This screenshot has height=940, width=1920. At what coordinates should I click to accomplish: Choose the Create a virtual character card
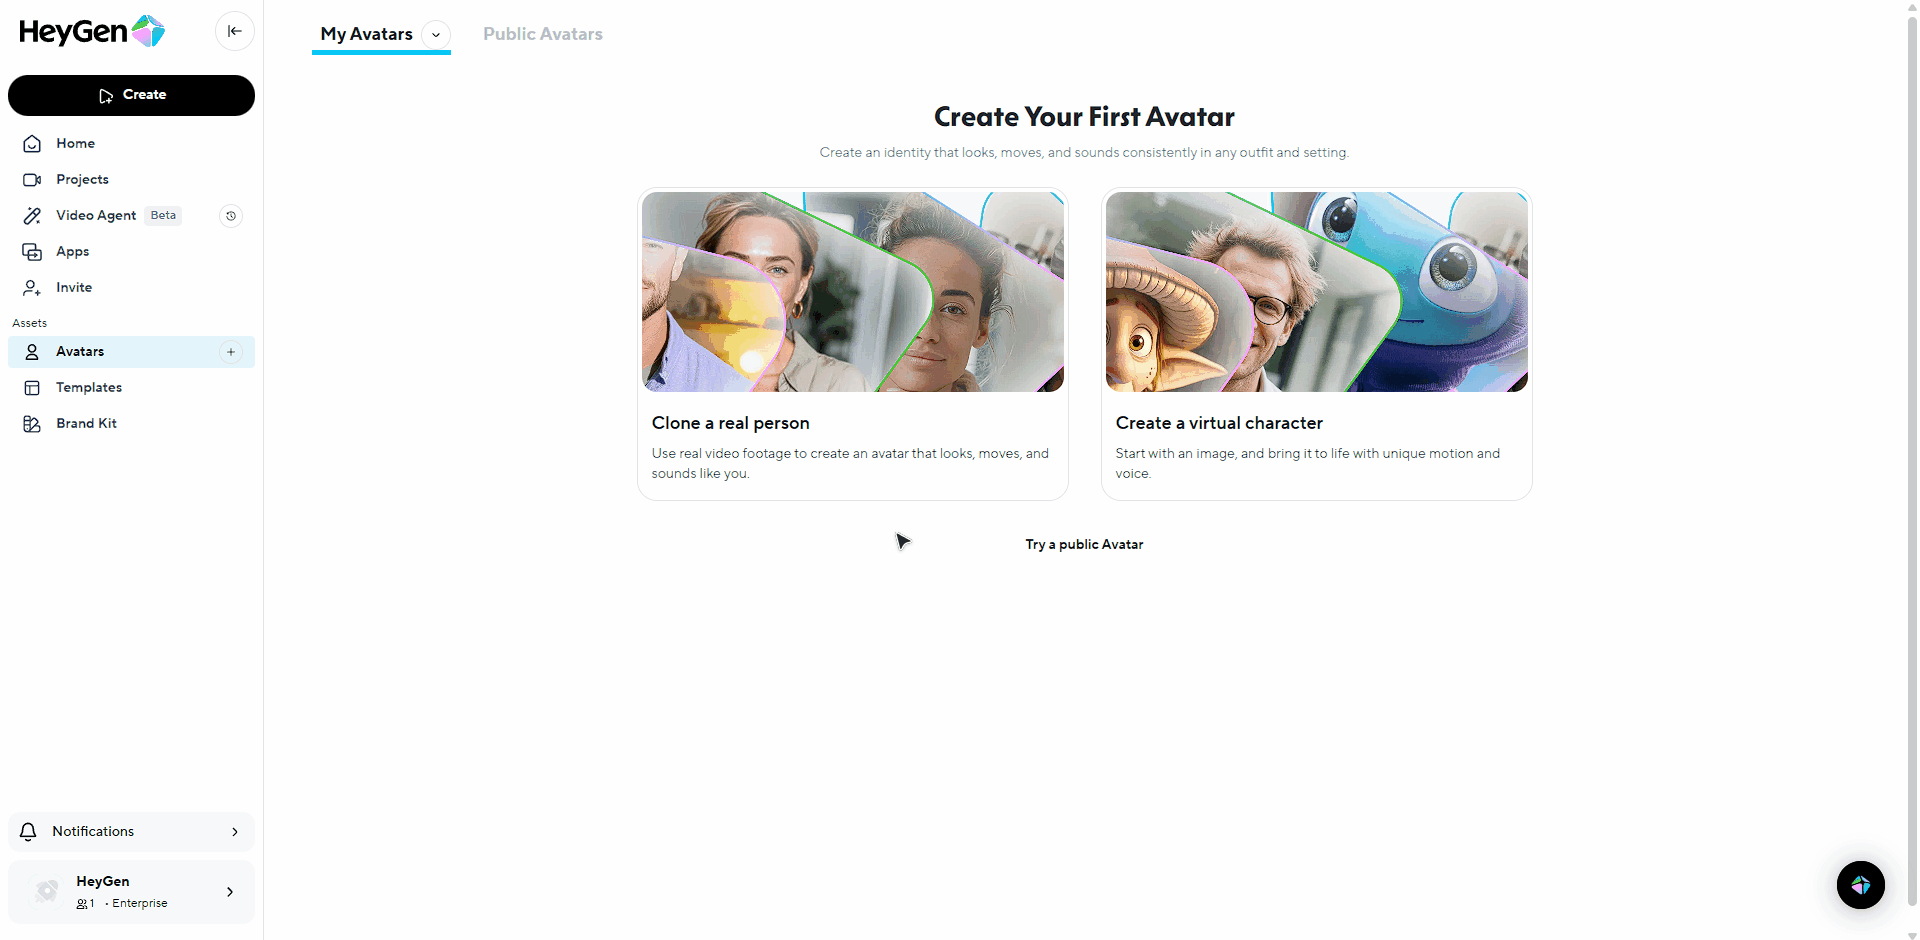pyautogui.click(x=1316, y=344)
